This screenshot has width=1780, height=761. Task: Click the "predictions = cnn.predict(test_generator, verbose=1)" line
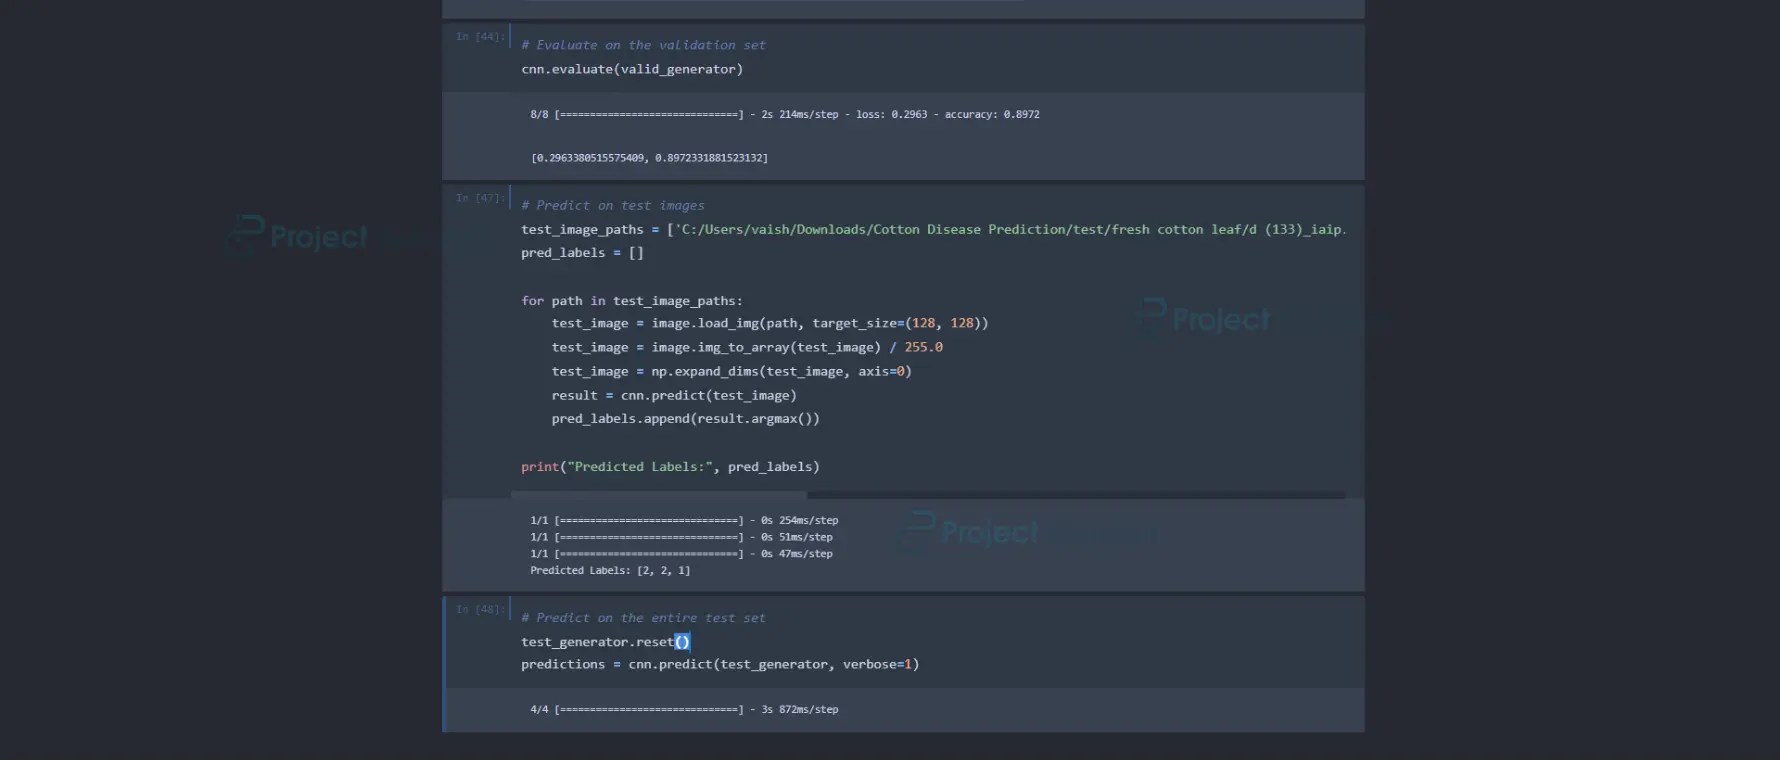pyautogui.click(x=720, y=664)
